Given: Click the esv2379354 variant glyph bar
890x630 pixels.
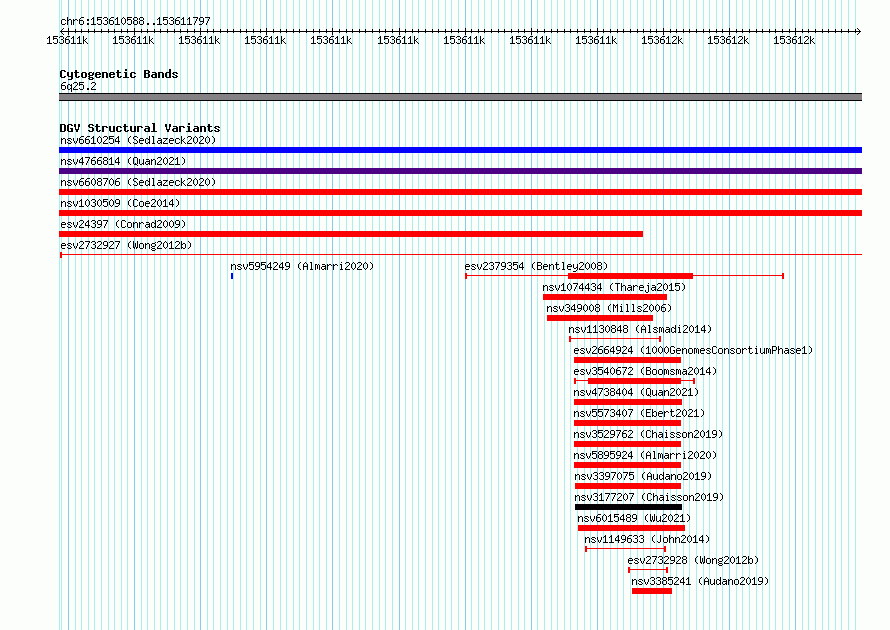Looking at the screenshot, I should coord(624,276).
